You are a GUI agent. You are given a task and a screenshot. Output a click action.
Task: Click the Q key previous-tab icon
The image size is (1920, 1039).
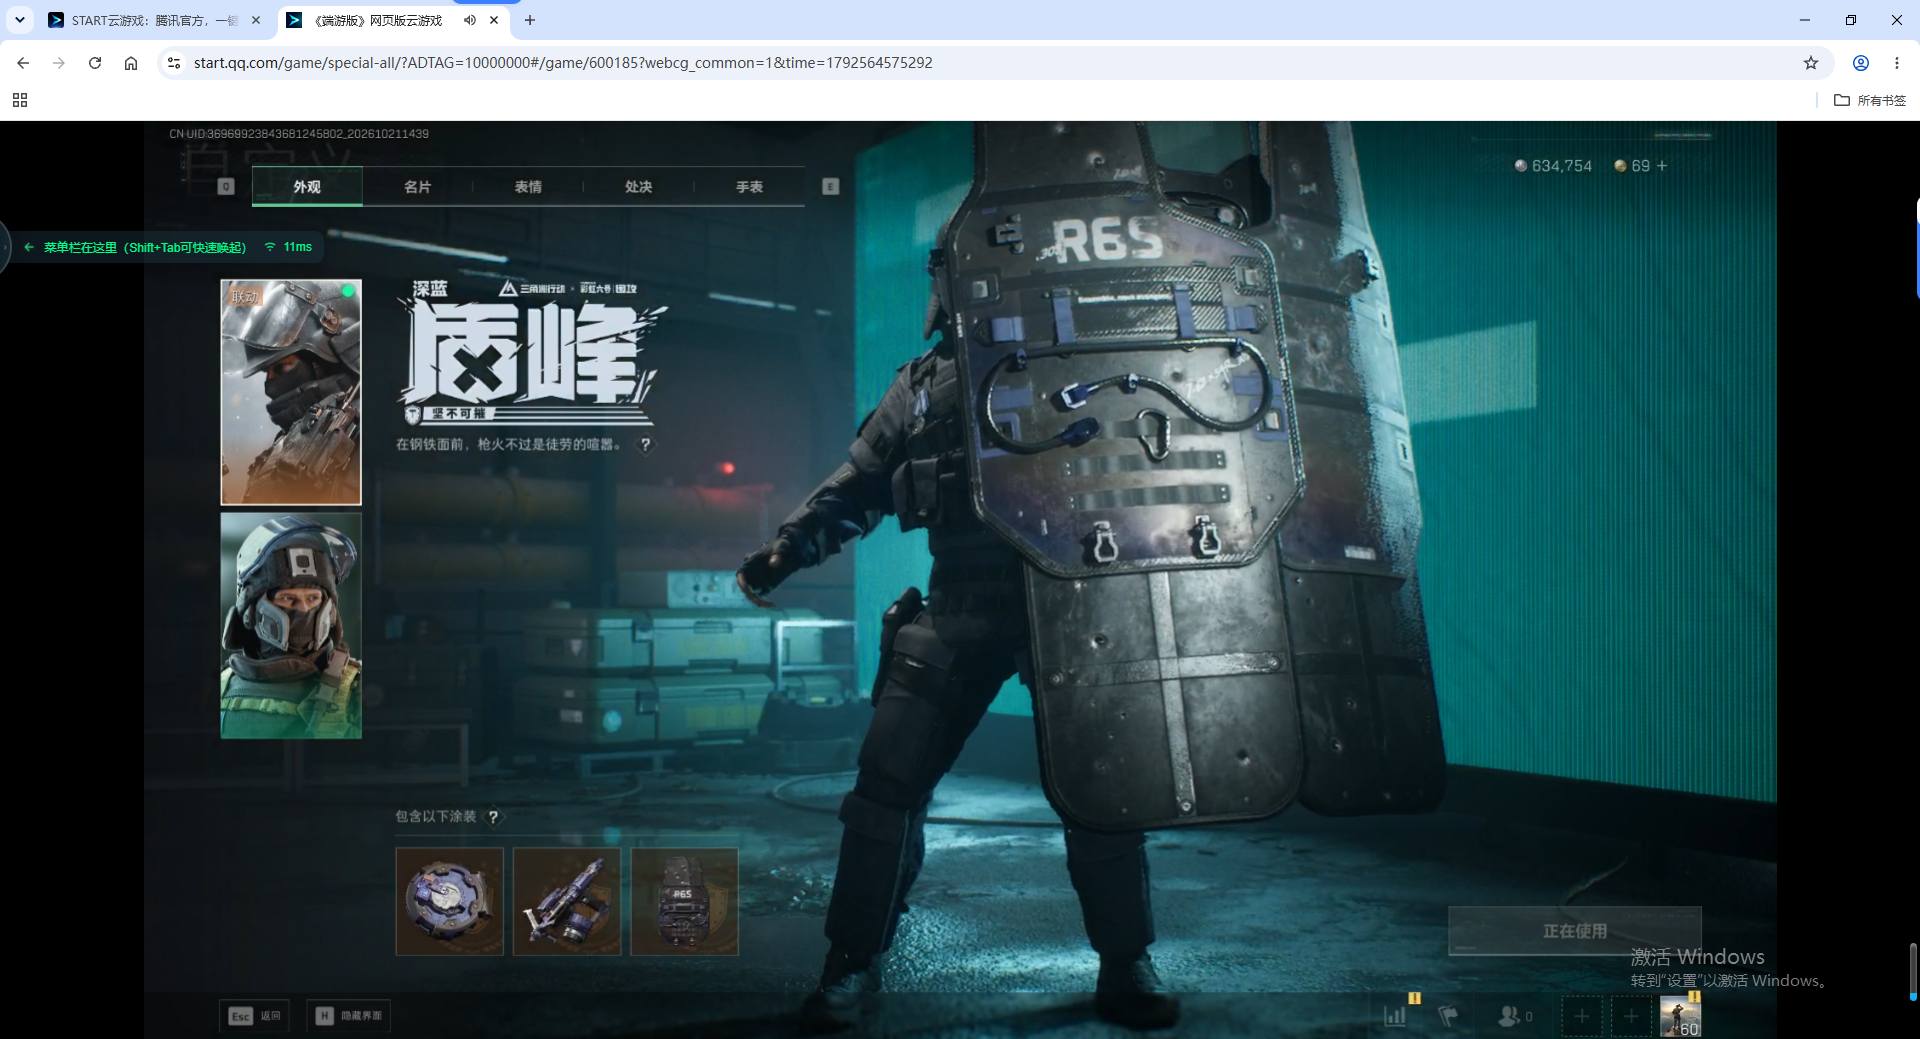click(226, 187)
